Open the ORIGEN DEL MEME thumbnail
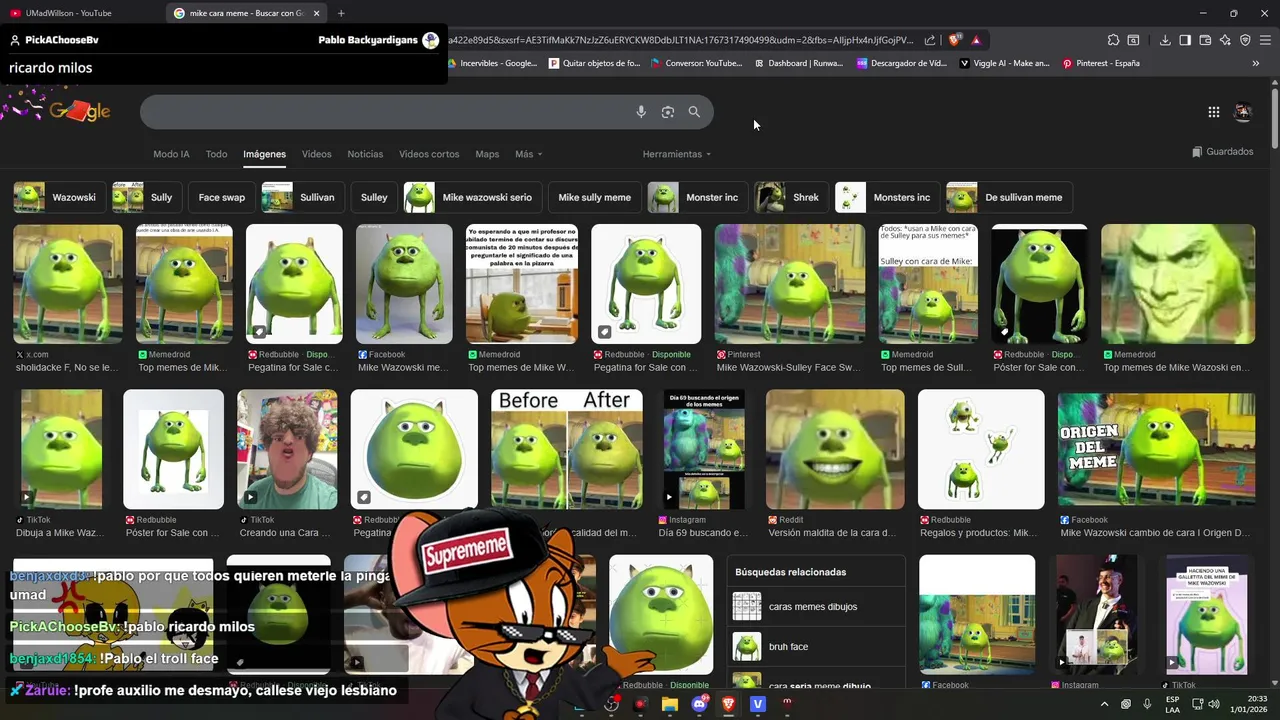The height and width of the screenshot is (720, 1280). point(1156,449)
